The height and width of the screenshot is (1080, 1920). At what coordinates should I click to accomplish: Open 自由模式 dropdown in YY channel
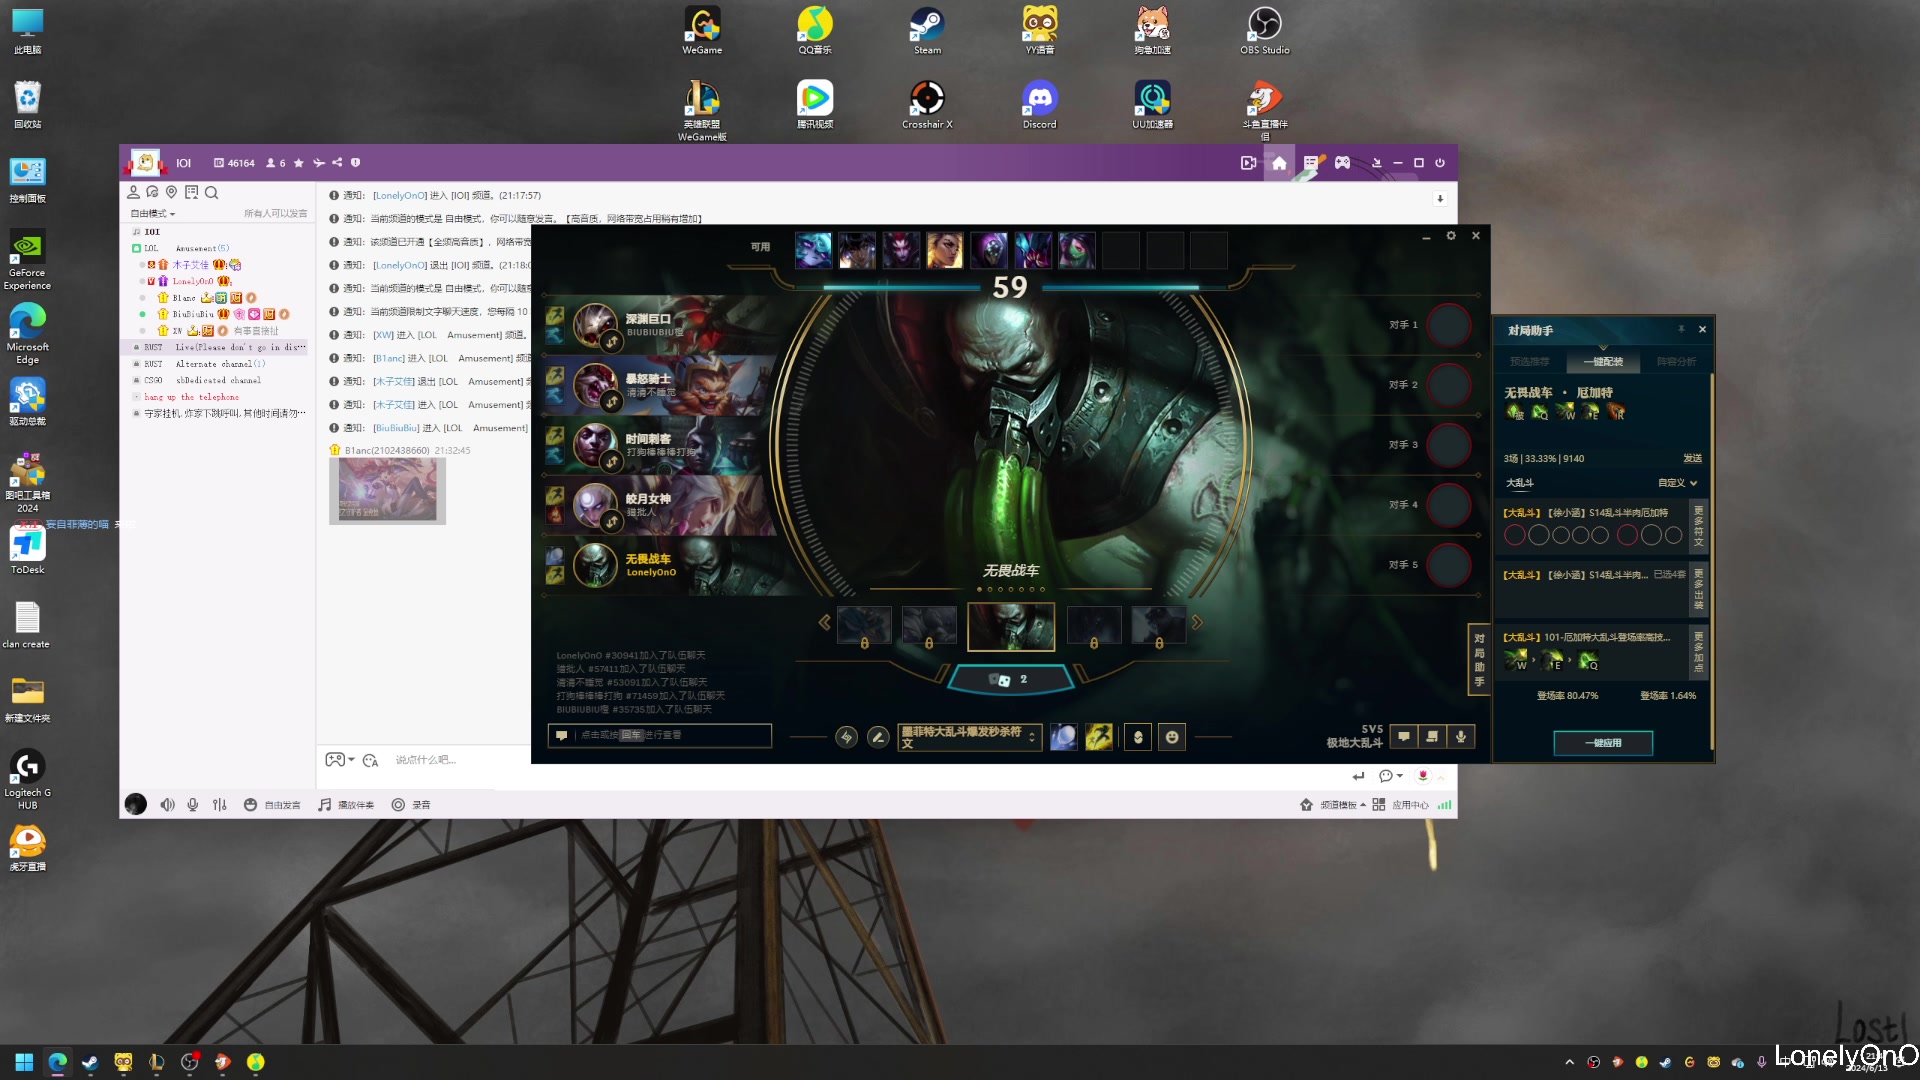tap(153, 213)
